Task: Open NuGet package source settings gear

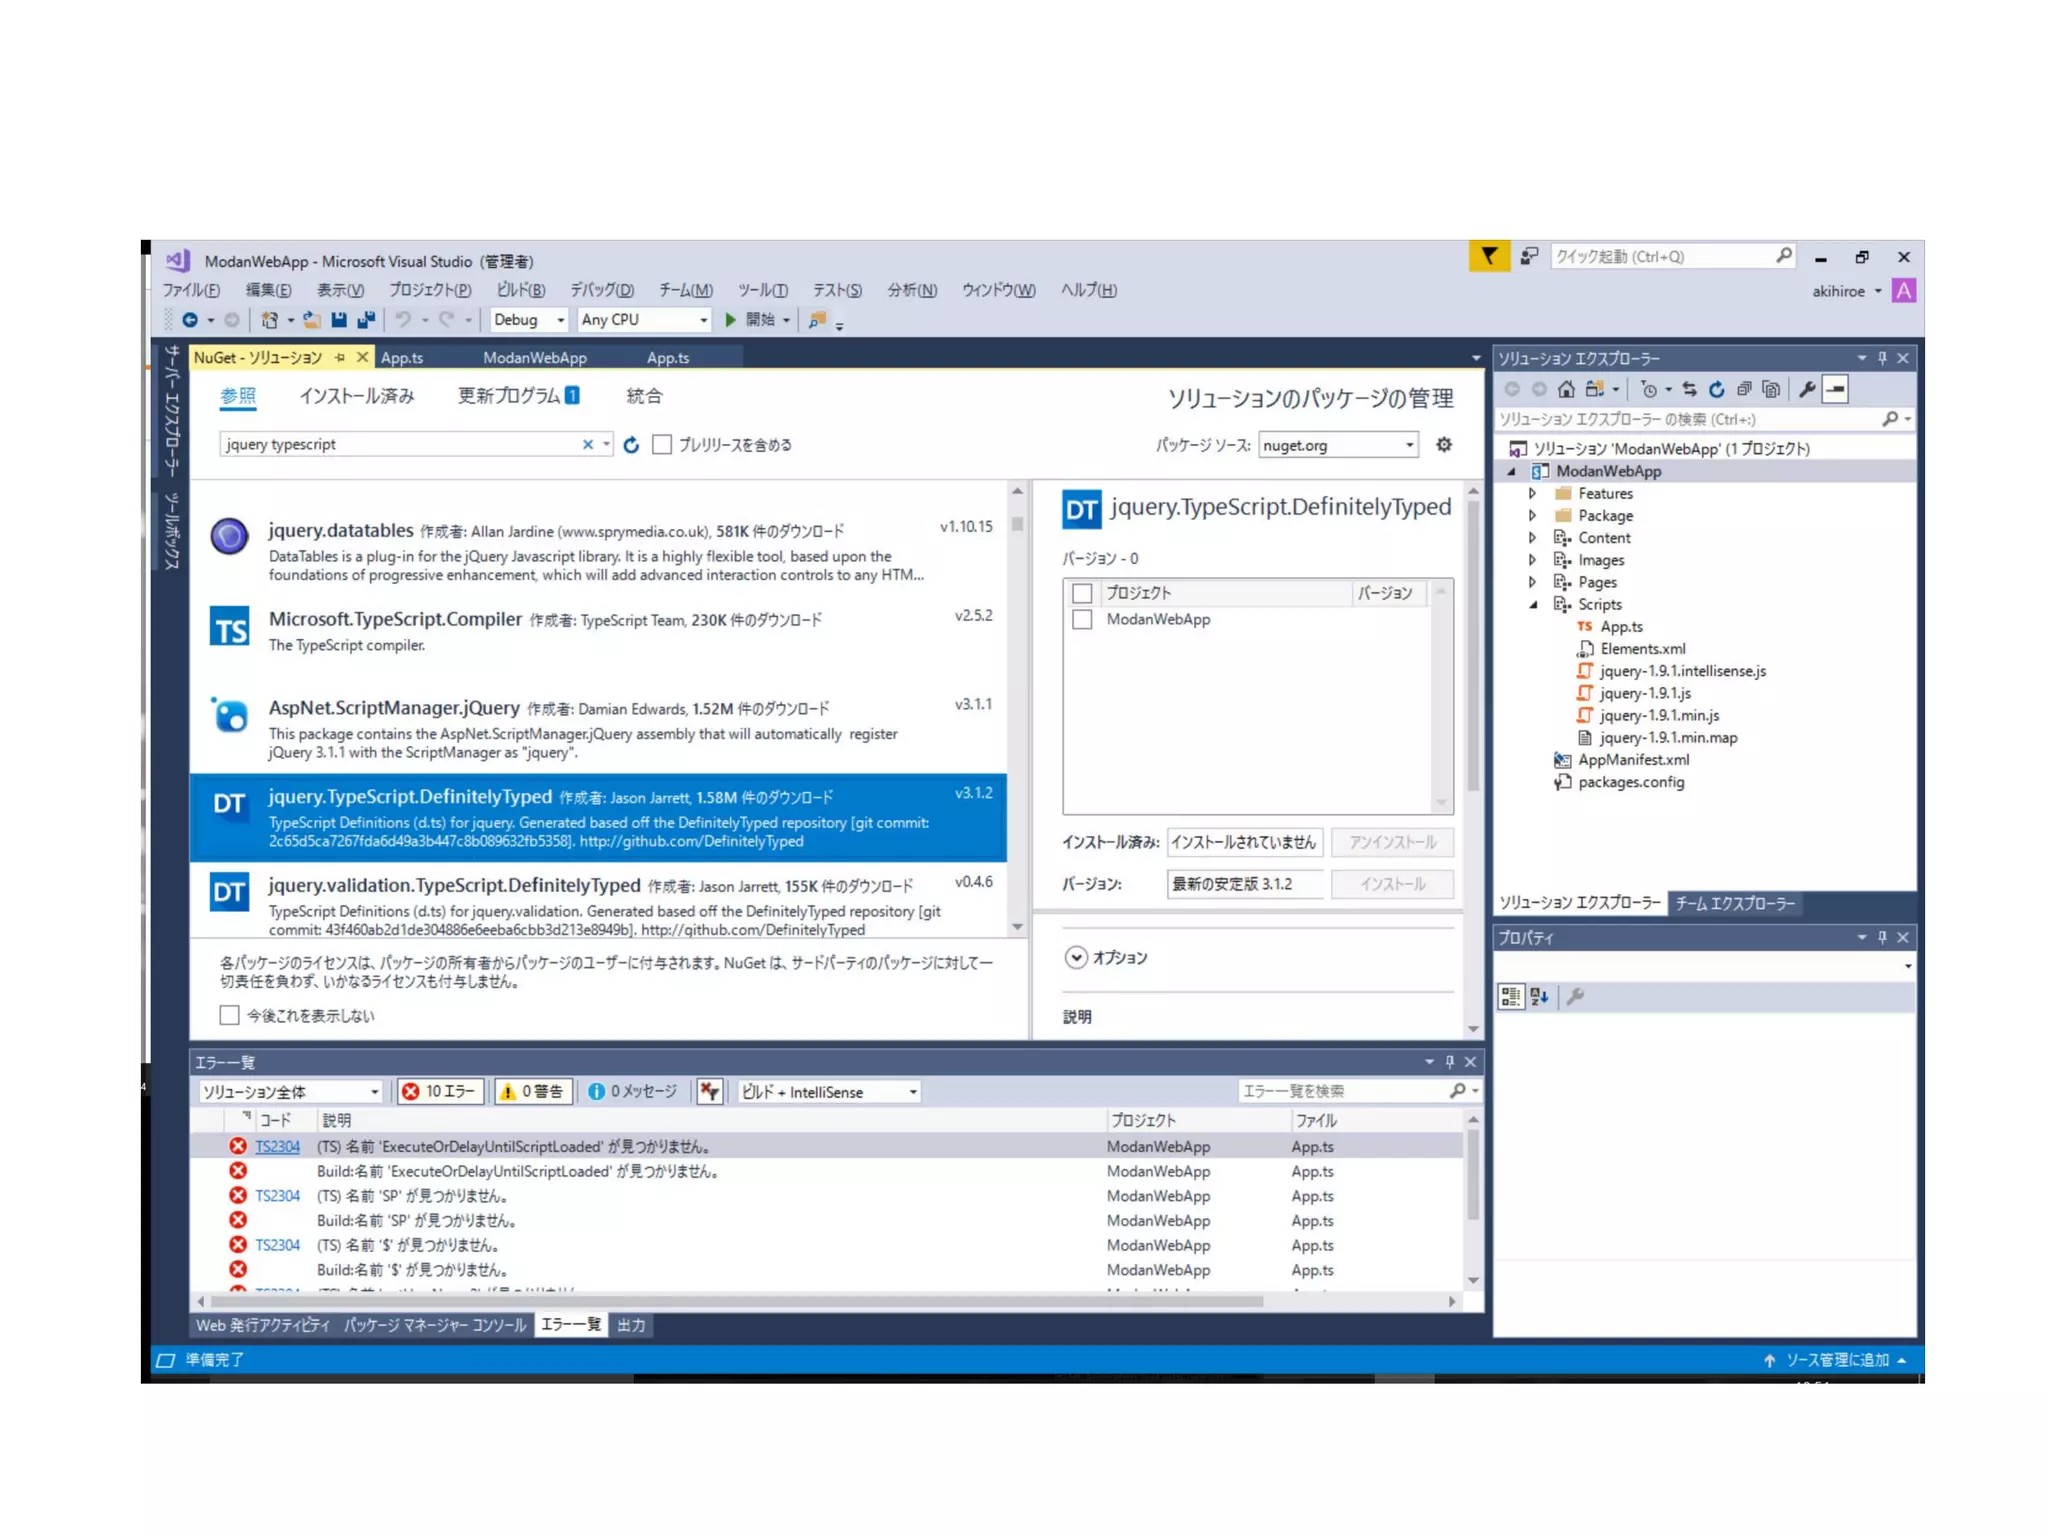Action: pyautogui.click(x=1444, y=445)
